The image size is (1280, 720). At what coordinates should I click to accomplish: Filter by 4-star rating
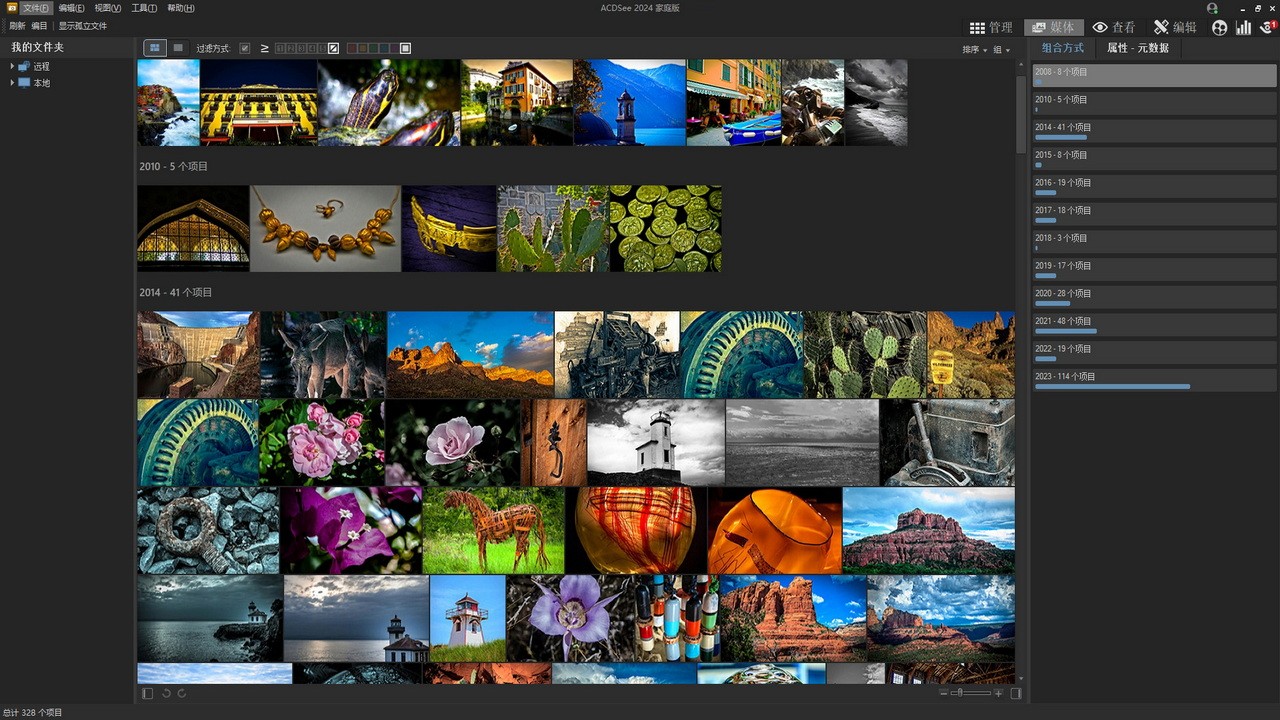310,48
